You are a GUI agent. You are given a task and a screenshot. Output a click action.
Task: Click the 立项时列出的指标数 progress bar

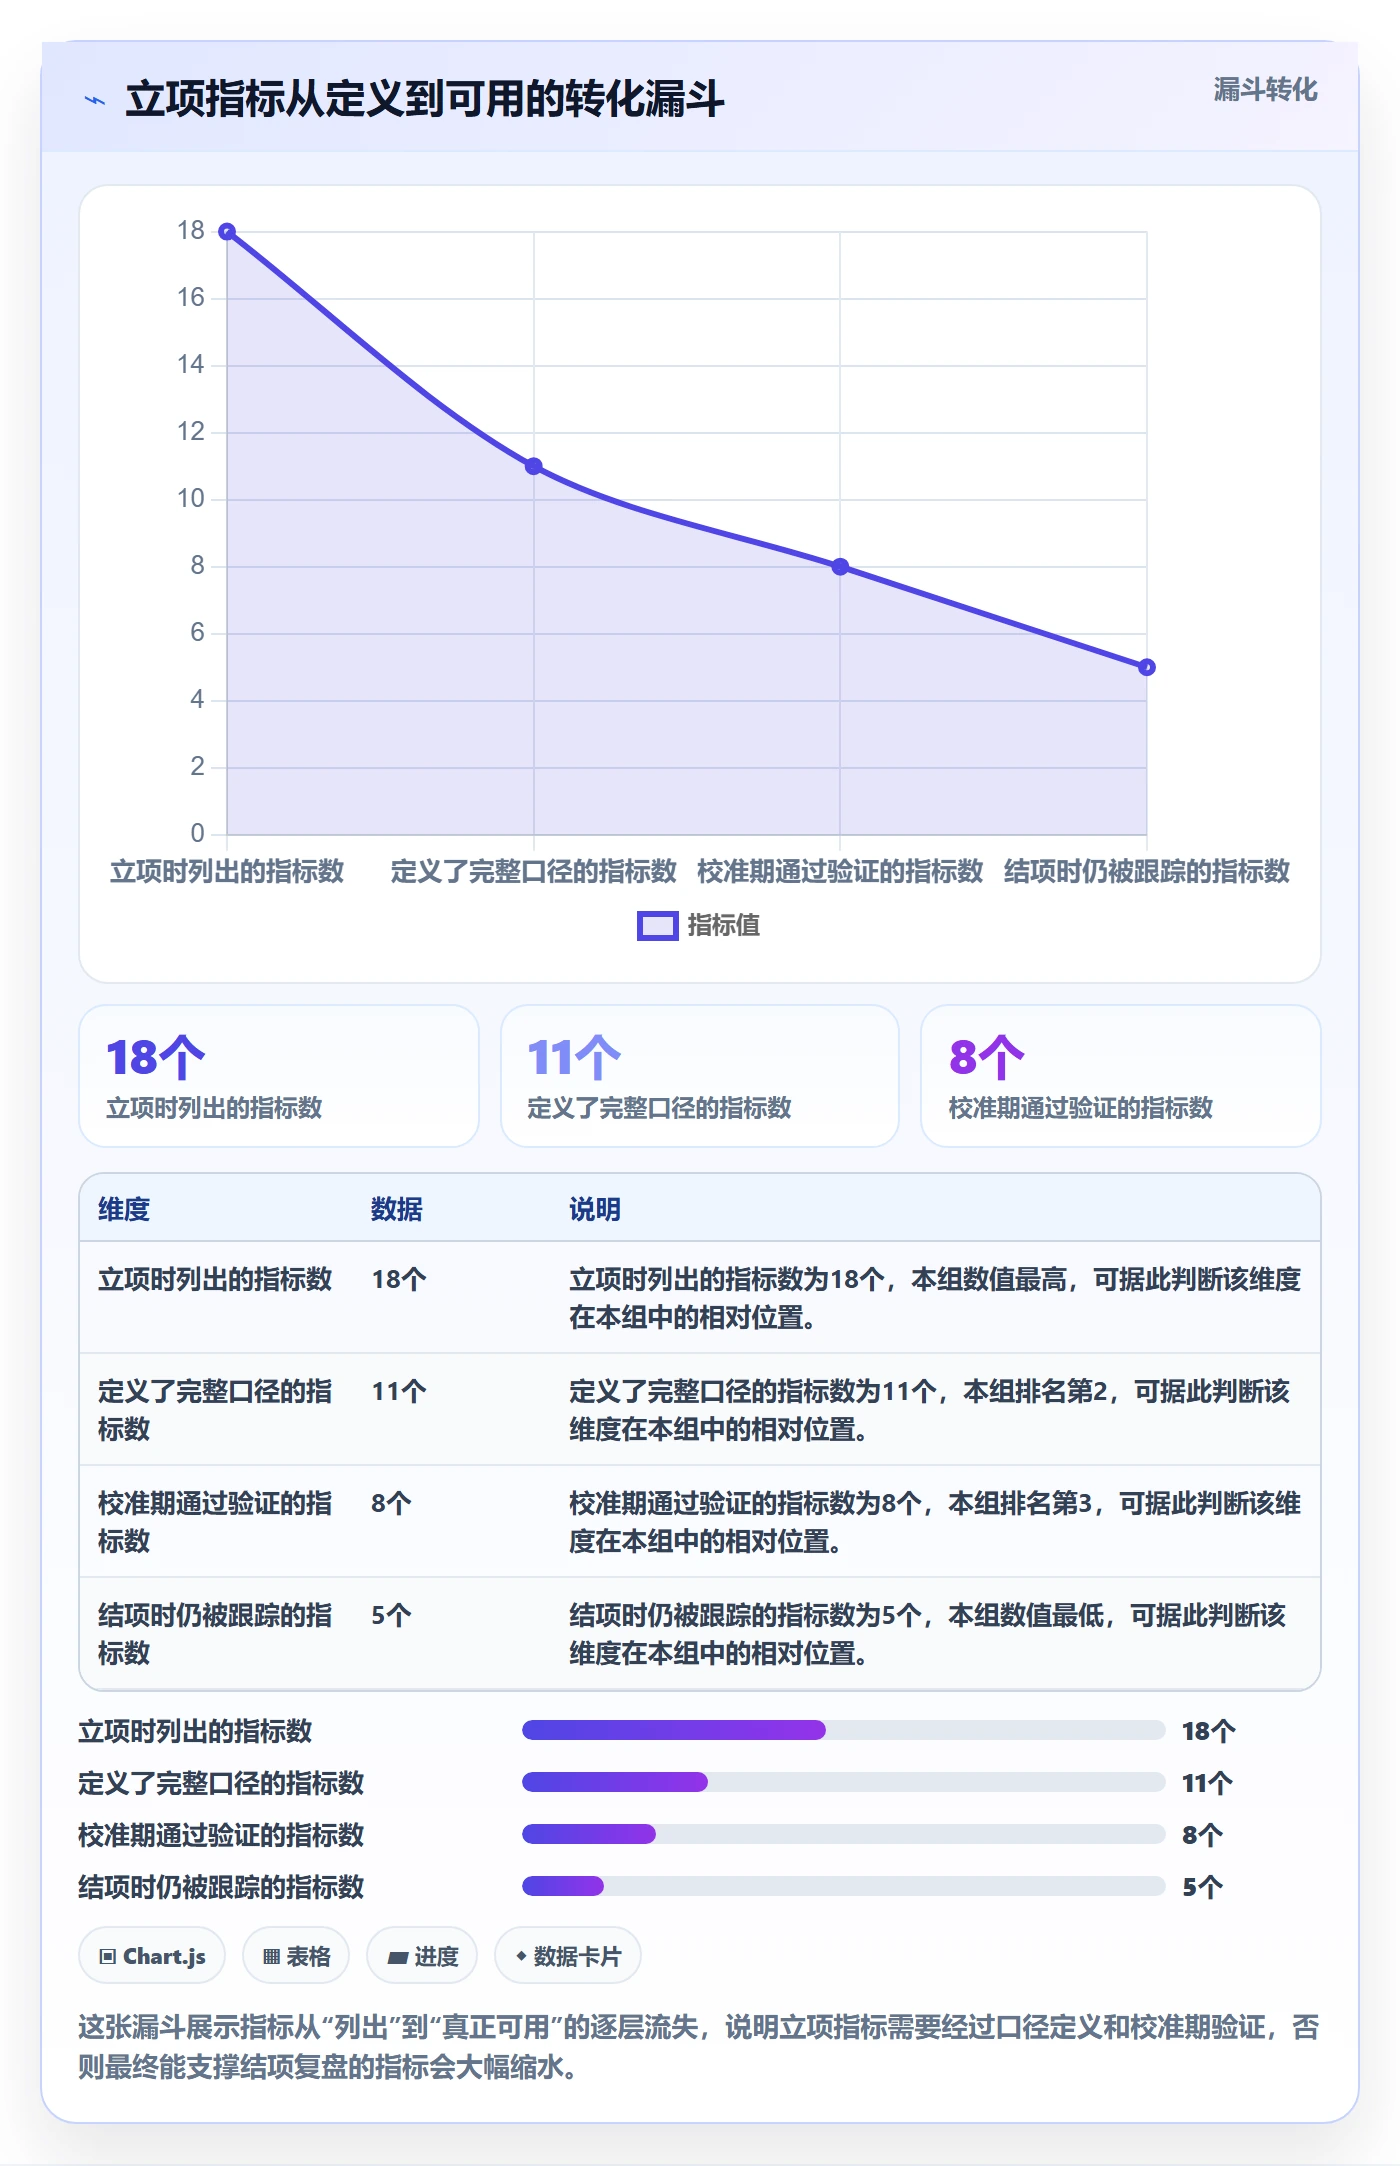click(843, 1730)
